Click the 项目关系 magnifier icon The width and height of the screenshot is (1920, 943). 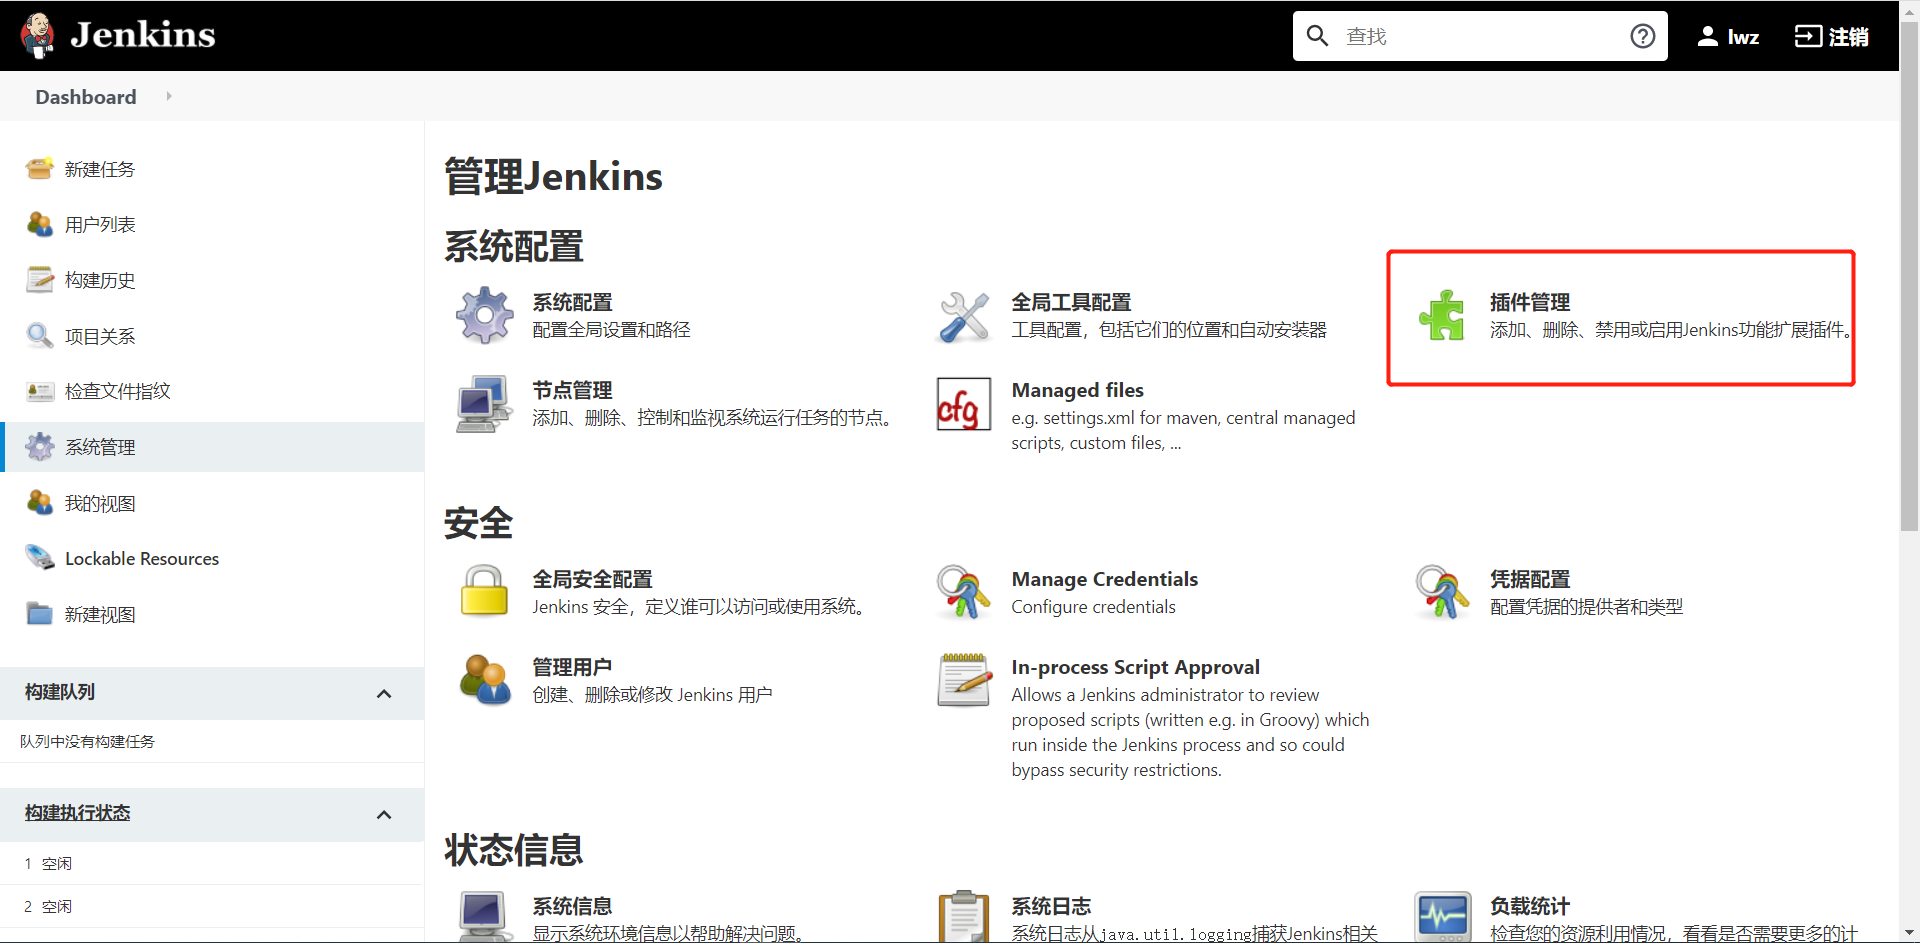(x=40, y=336)
